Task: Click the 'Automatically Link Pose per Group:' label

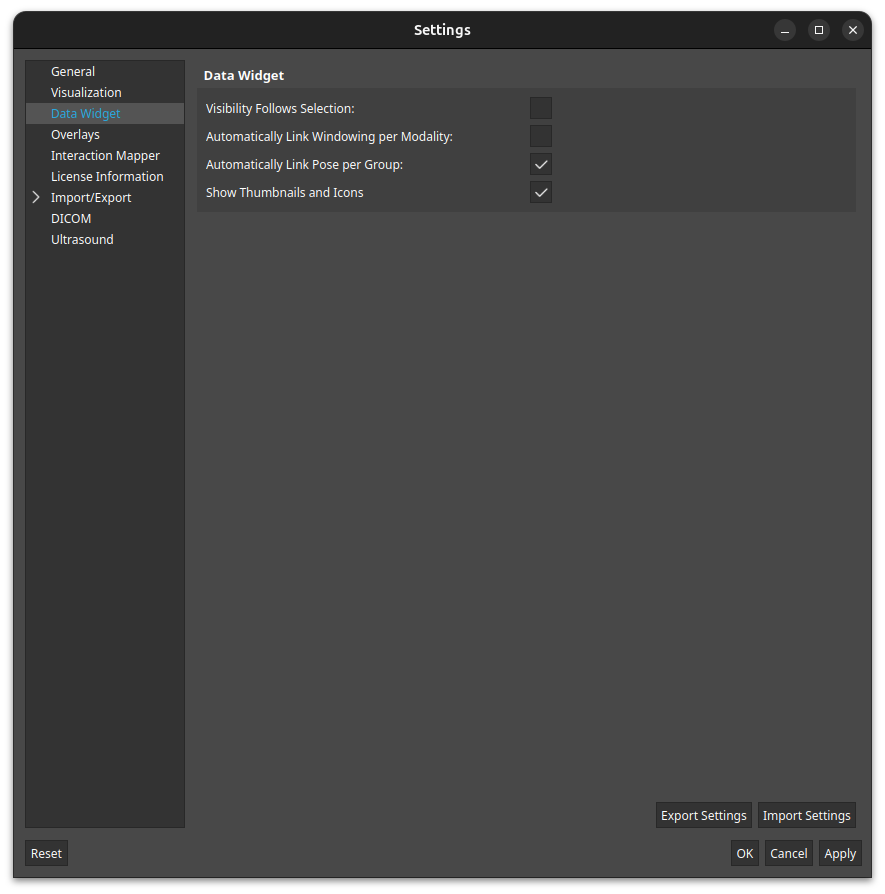Action: click(305, 165)
